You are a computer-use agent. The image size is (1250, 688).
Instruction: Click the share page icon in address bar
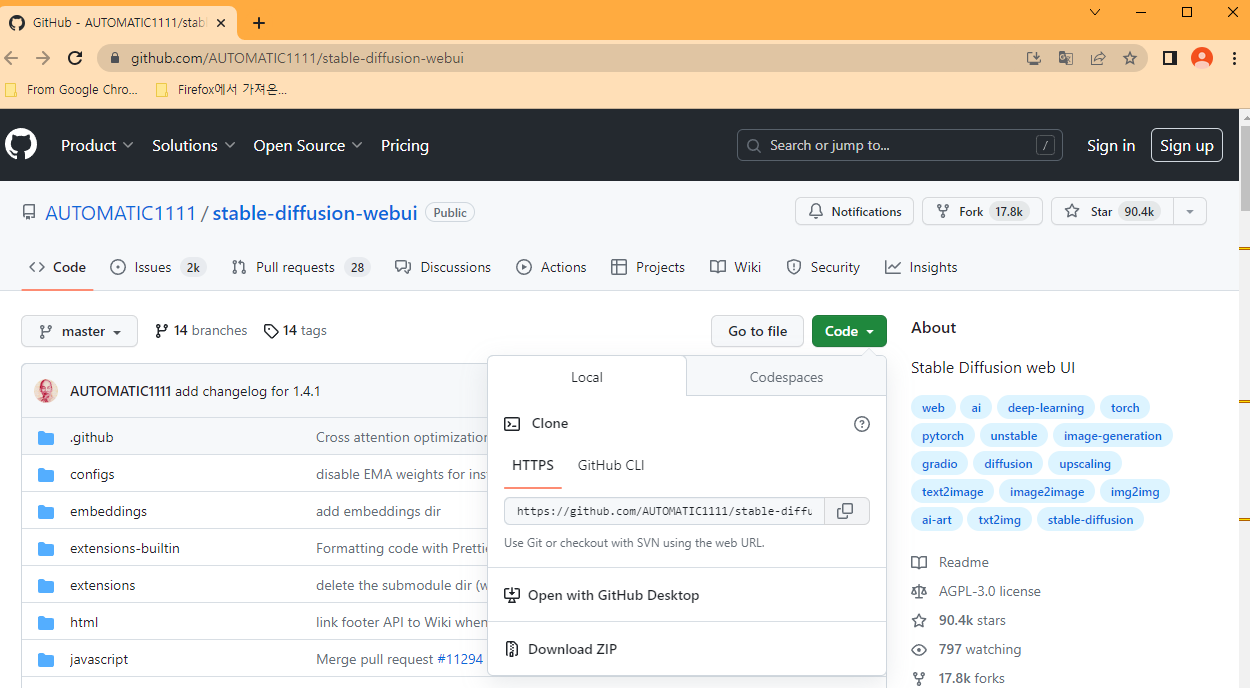pos(1098,58)
